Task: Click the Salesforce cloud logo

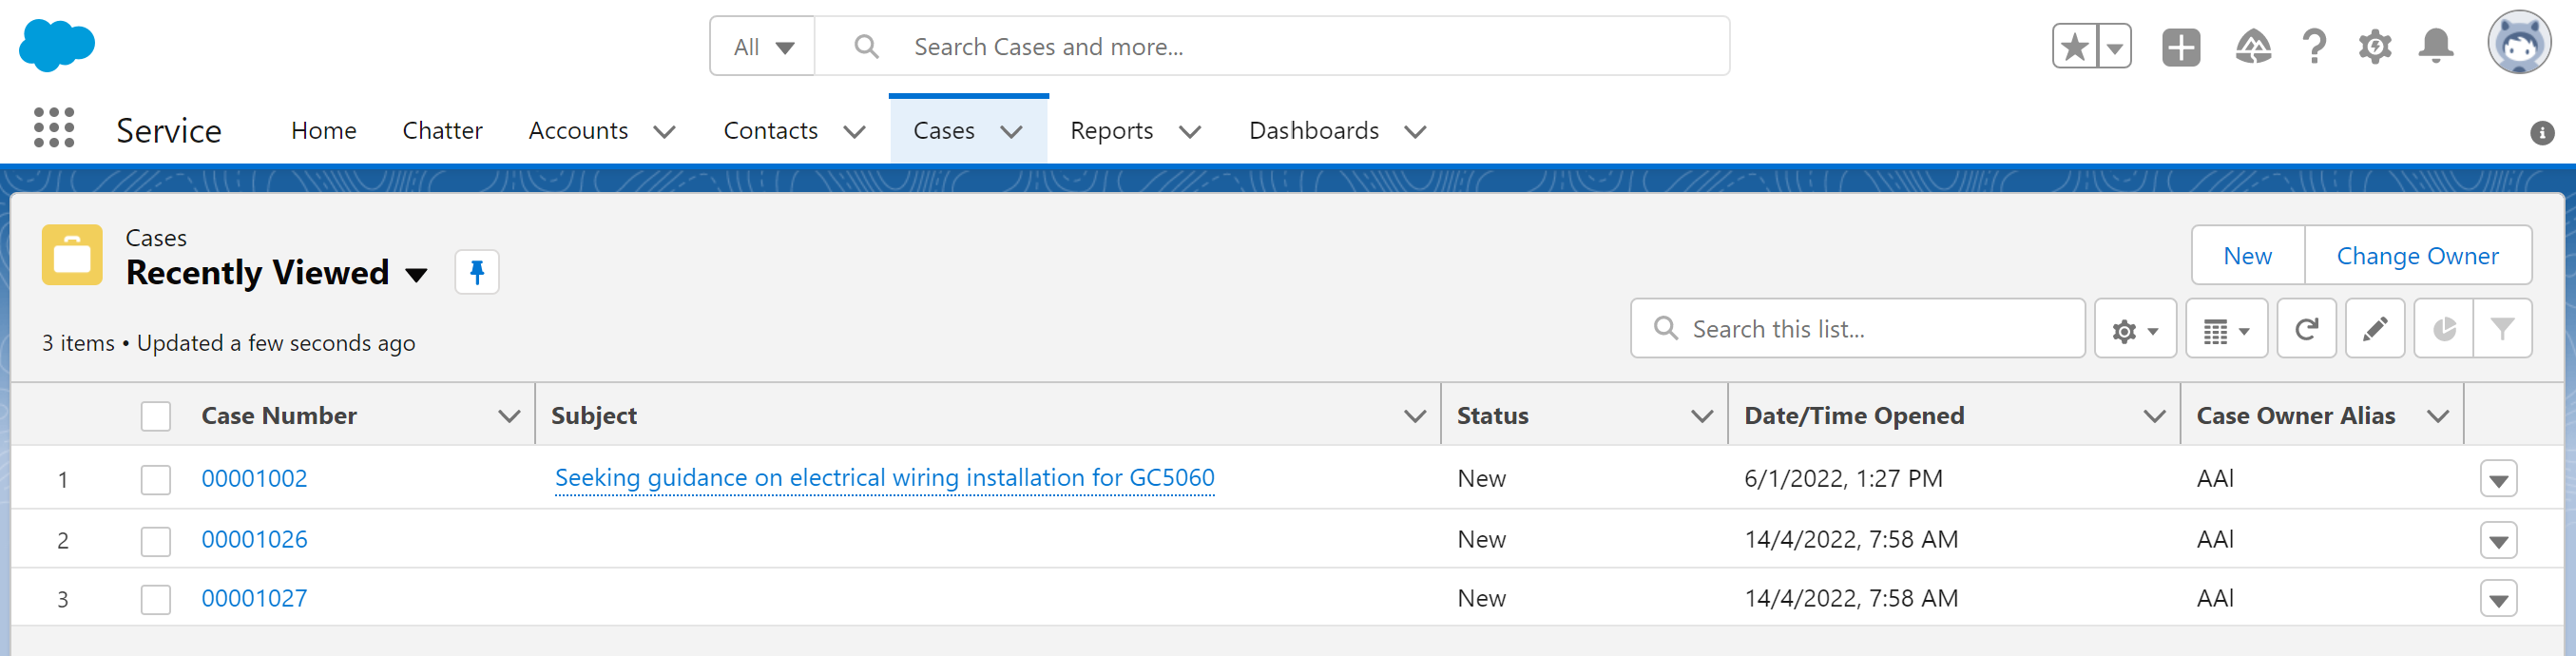Action: (57, 45)
